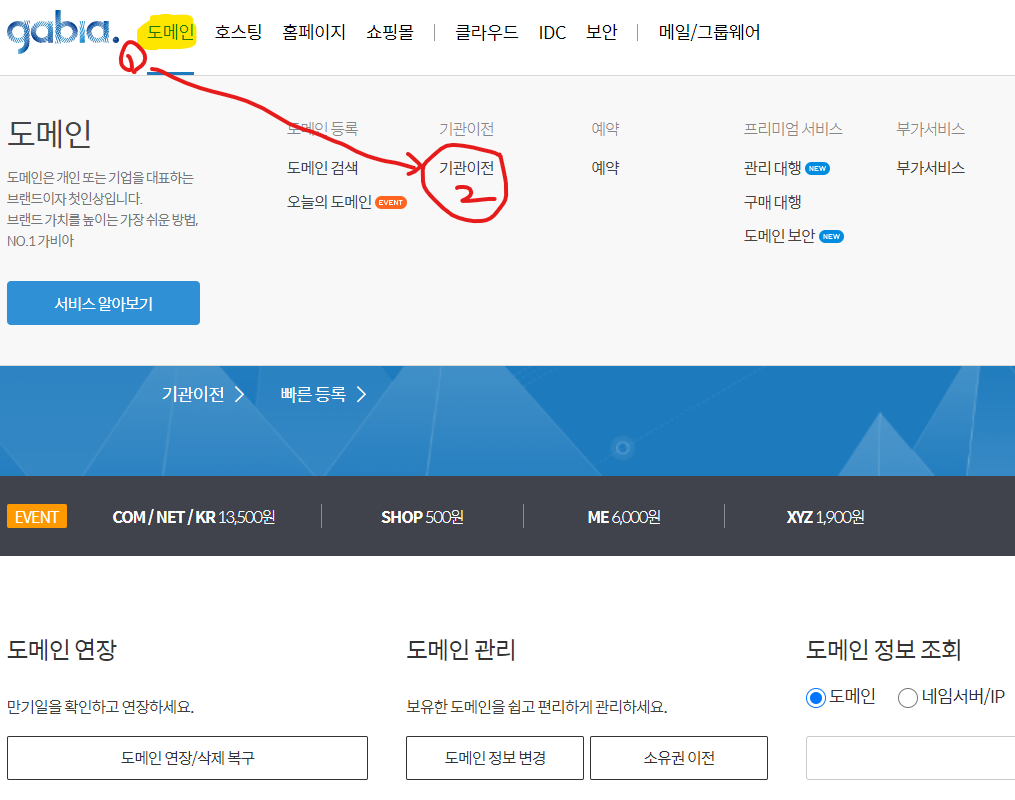Focus the 도메인 정보 조회 input field
The width and height of the screenshot is (1015, 800).
pyautogui.click(x=910, y=758)
